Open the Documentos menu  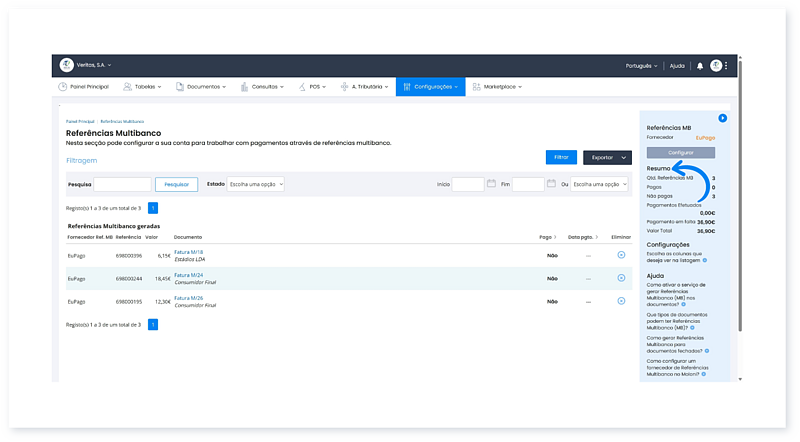coord(201,87)
